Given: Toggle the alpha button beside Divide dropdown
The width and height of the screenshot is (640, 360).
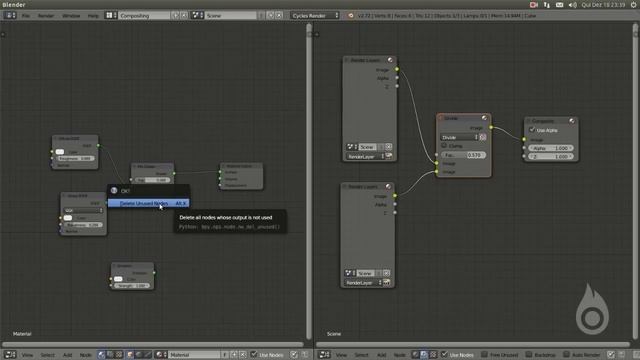Looking at the screenshot, I should point(483,137).
